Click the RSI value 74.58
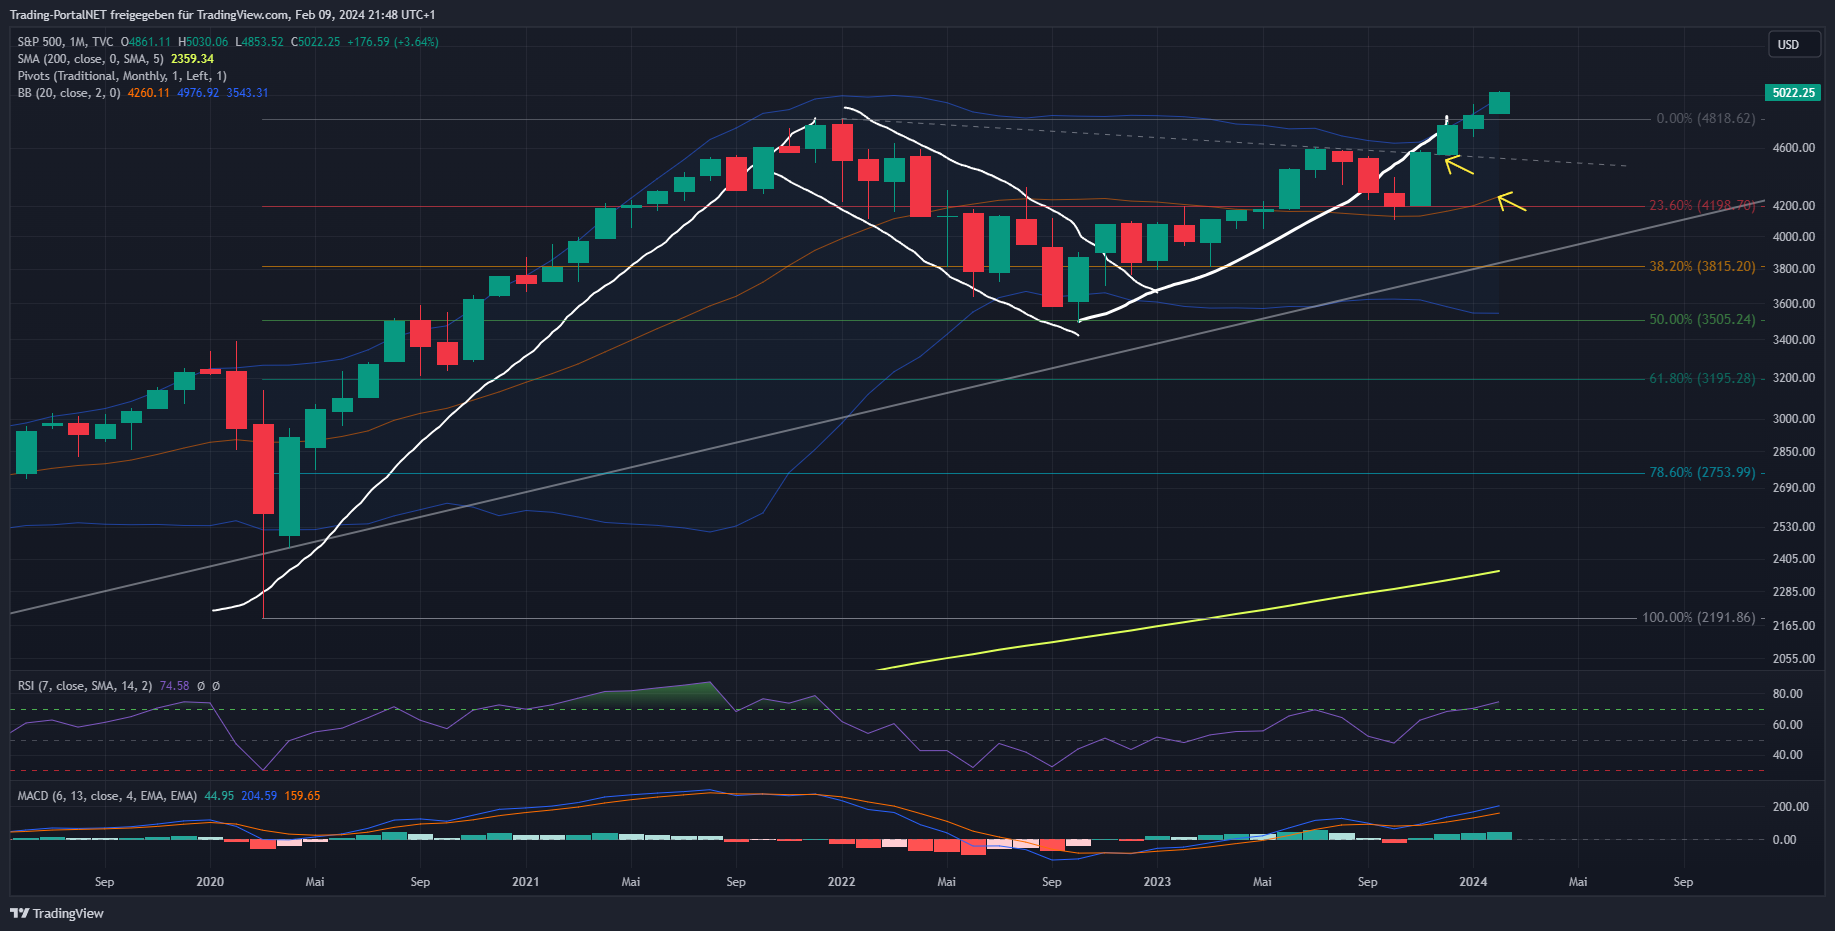Image resolution: width=1835 pixels, height=931 pixels. pyautogui.click(x=174, y=686)
